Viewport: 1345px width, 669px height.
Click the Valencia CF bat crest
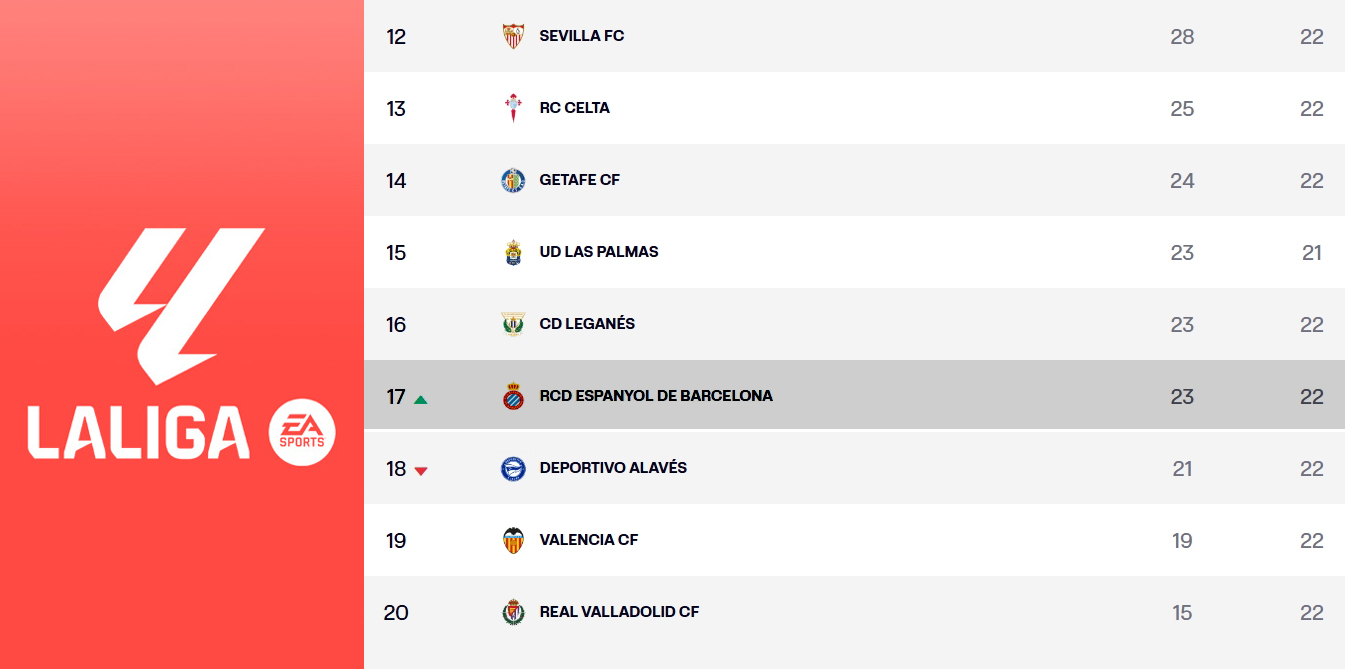(x=513, y=540)
